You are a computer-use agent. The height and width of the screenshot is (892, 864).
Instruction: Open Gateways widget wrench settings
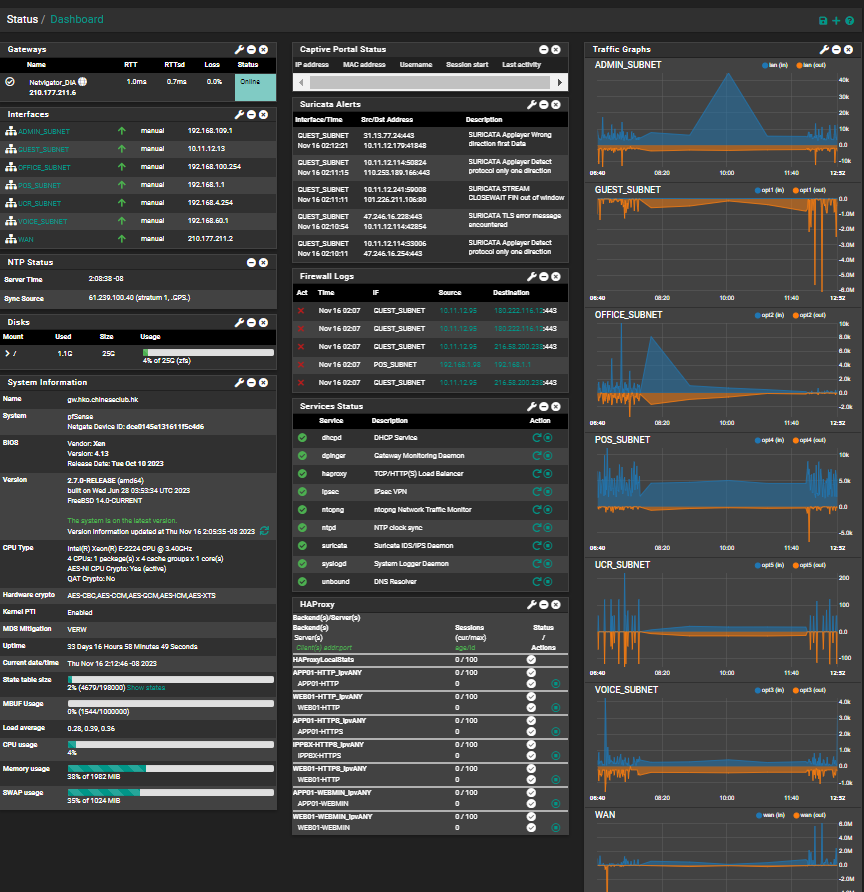point(239,49)
